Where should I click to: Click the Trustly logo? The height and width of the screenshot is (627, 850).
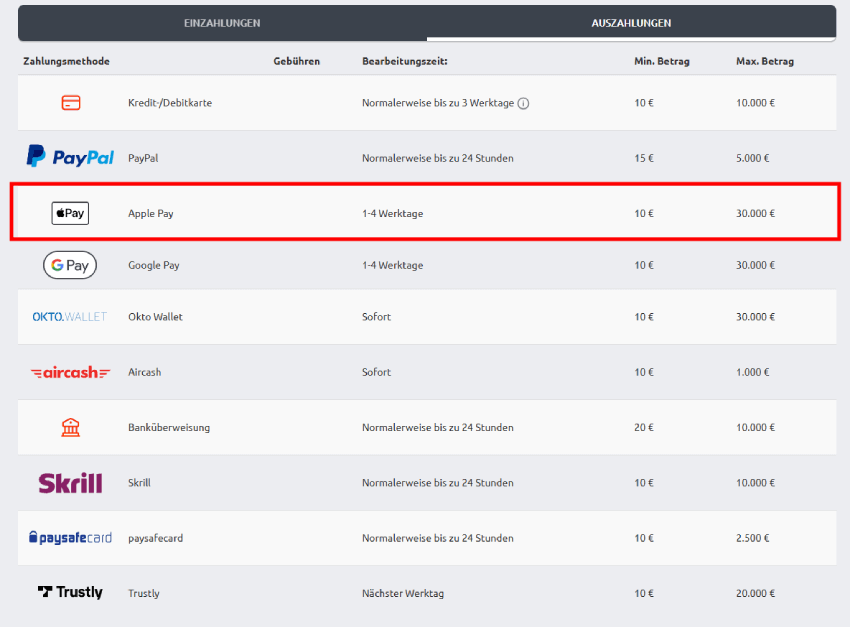[x=70, y=592]
